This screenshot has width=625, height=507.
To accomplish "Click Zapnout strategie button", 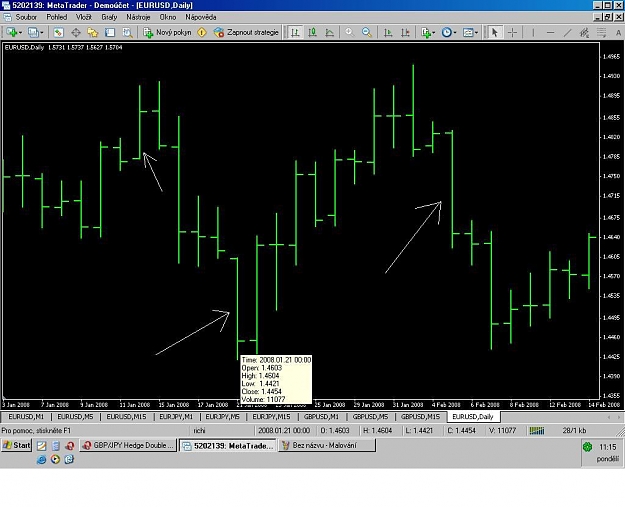I will pos(246,32).
